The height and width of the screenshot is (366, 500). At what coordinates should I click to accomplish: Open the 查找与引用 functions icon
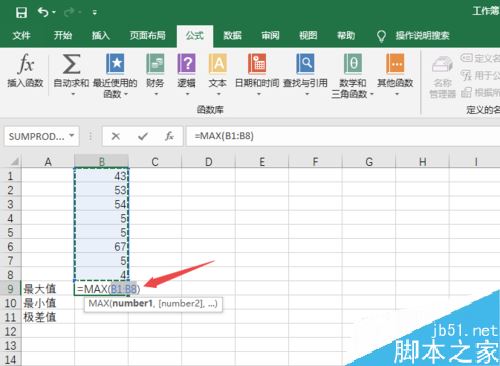click(305, 64)
